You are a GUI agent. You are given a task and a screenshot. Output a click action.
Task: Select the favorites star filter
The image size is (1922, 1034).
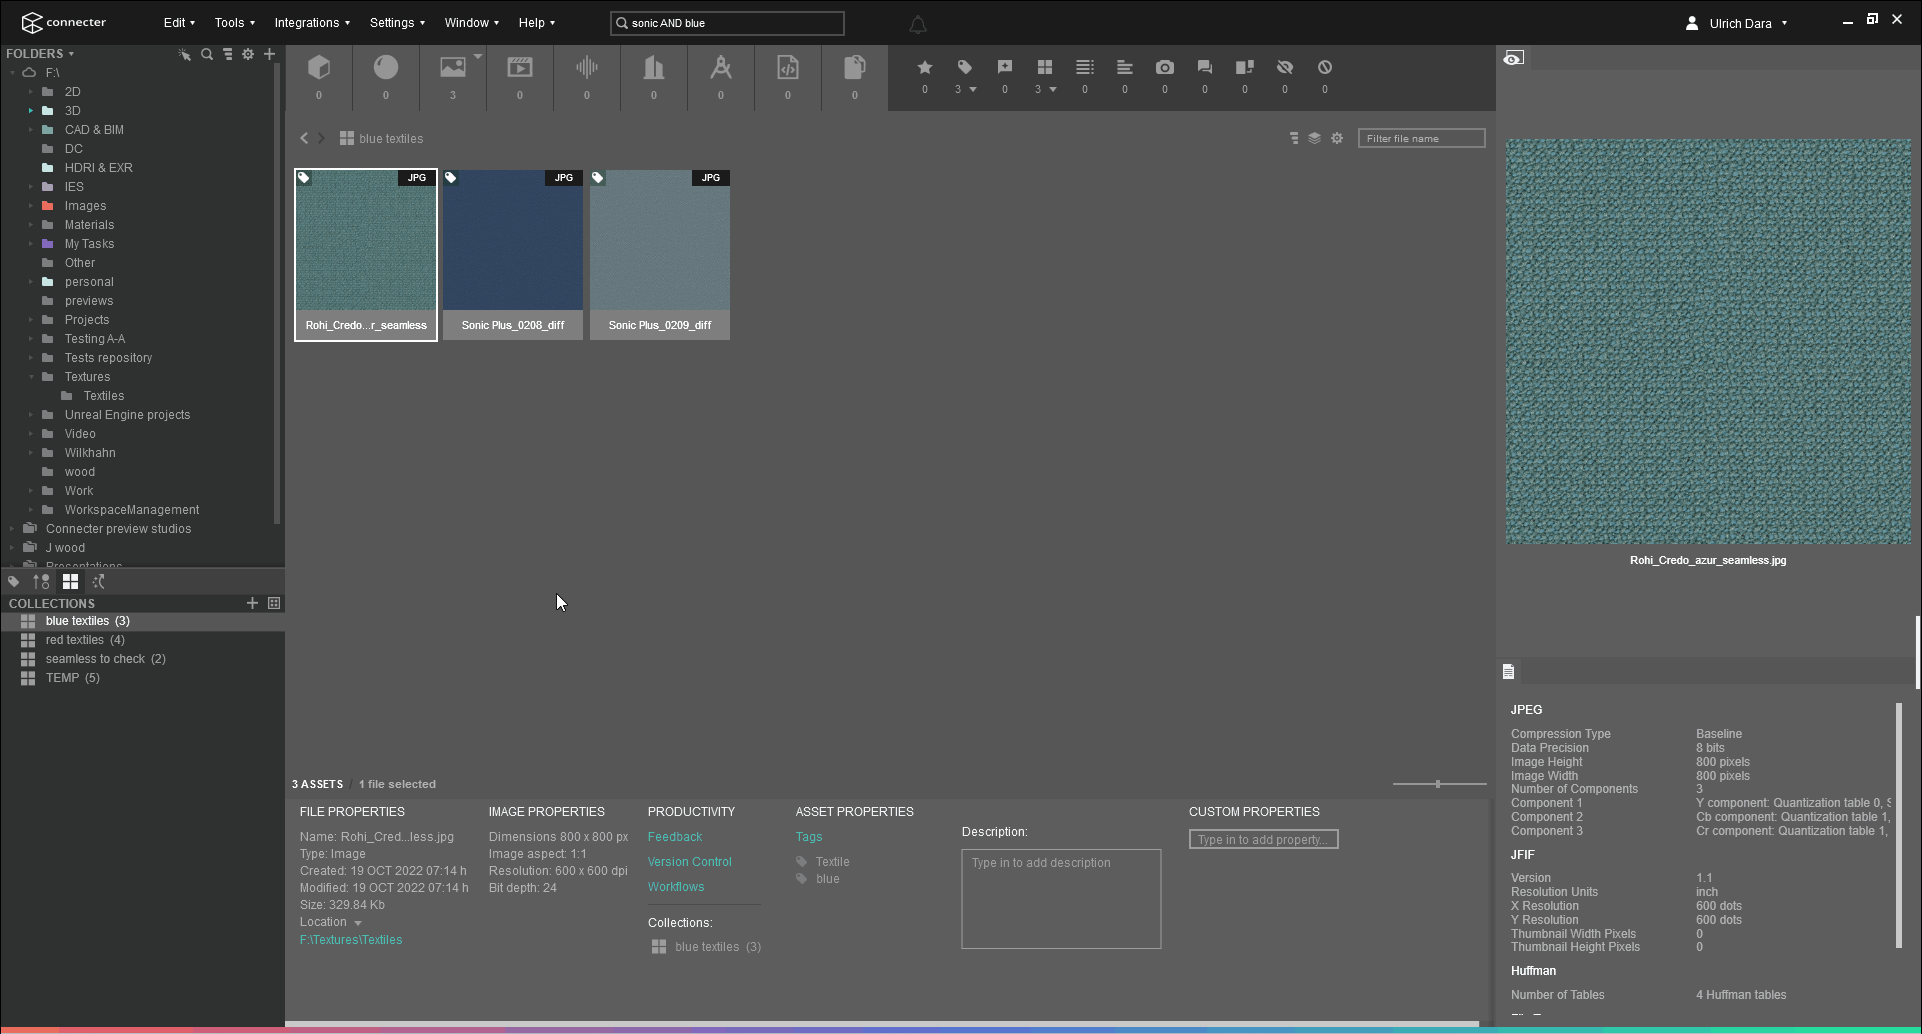coord(924,67)
